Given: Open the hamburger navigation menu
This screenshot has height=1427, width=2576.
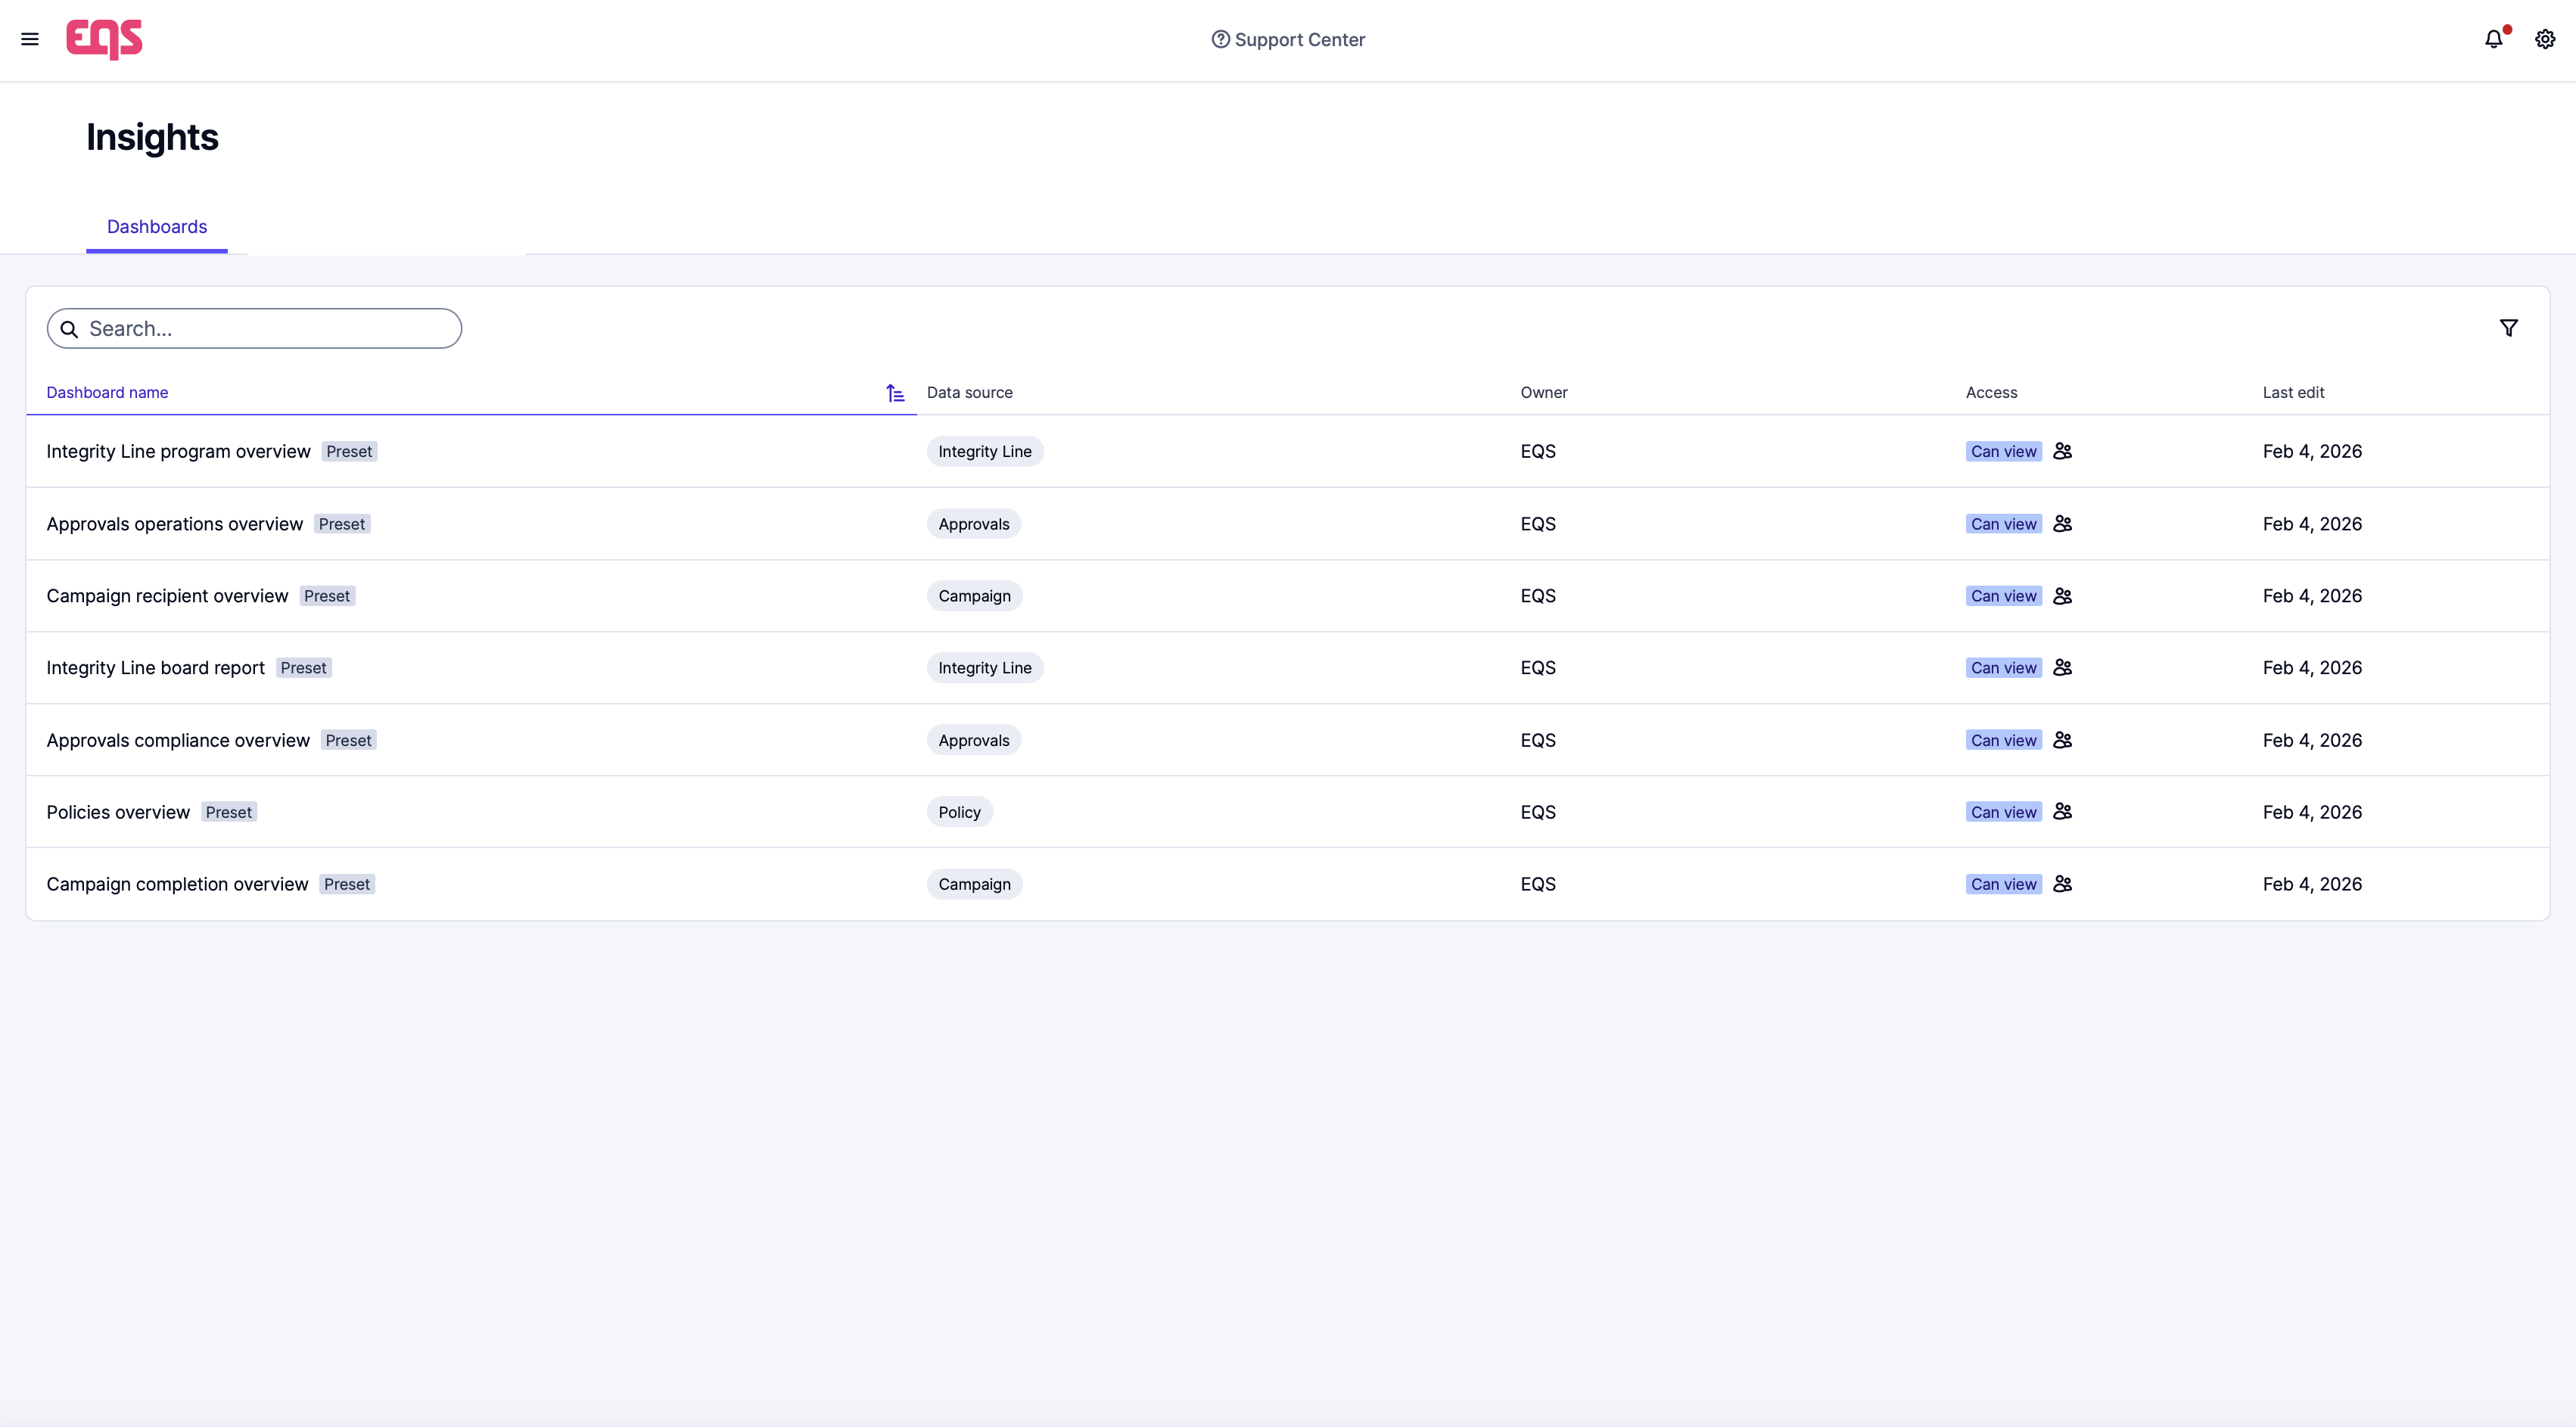Looking at the screenshot, I should [x=30, y=39].
